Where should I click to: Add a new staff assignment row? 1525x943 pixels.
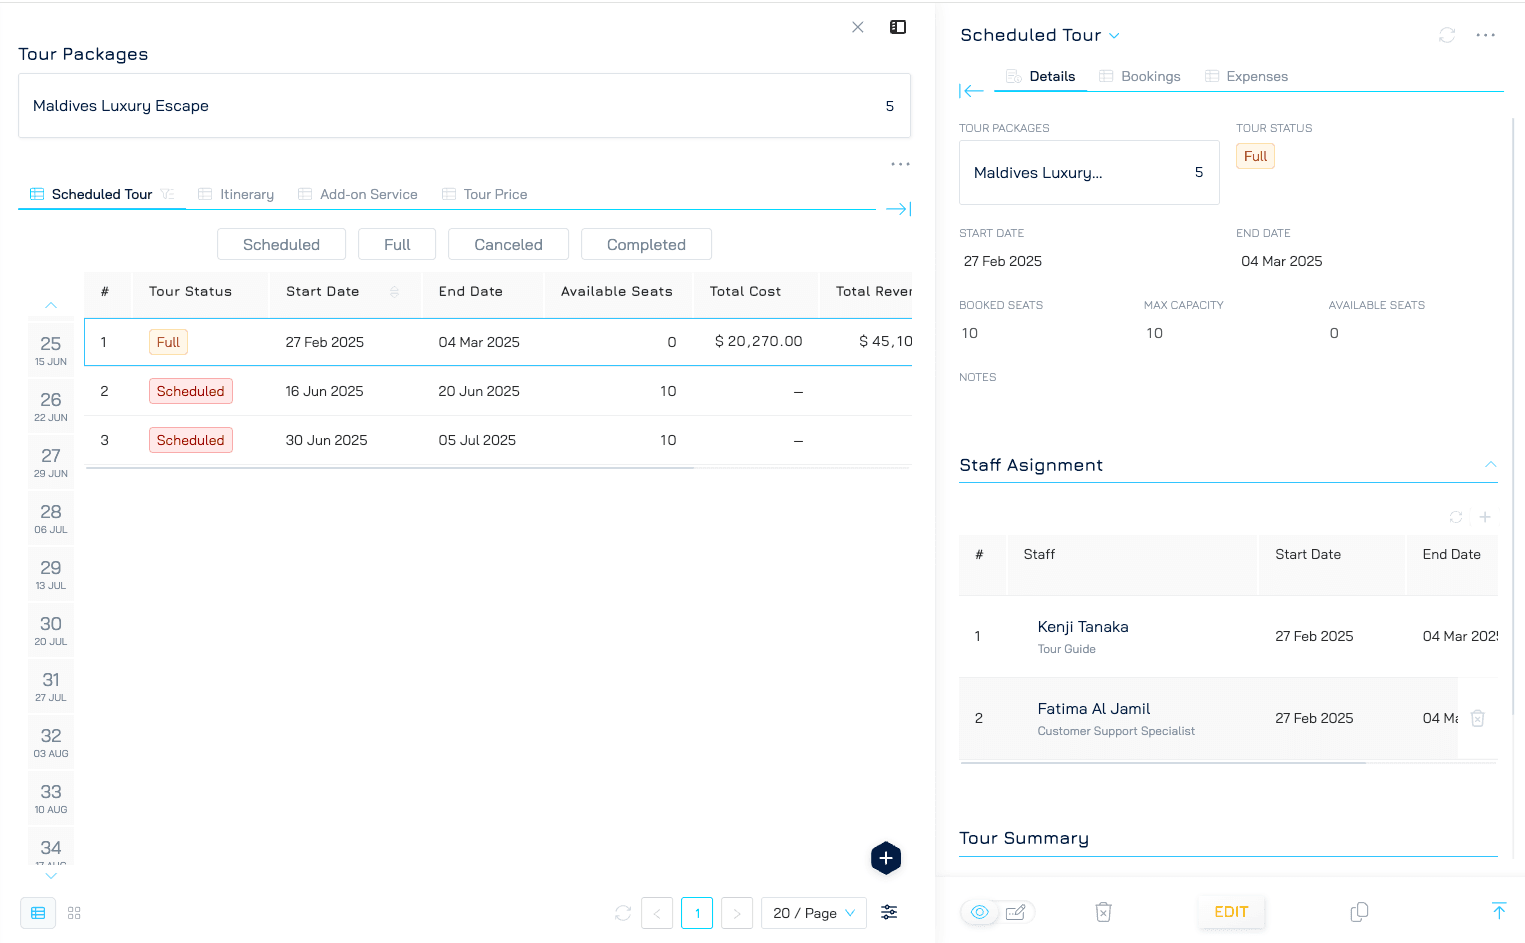(x=1485, y=517)
